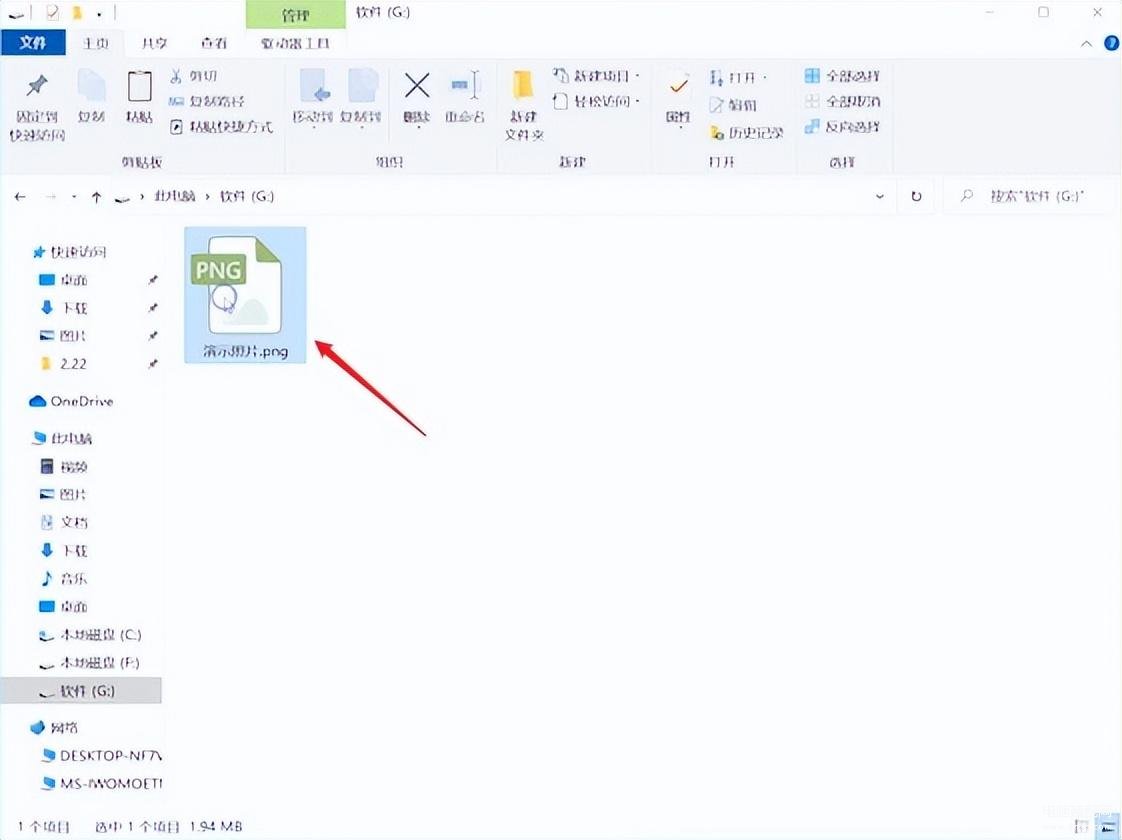Open the ribbon Open dropdown
The image size is (1122, 840).
[738, 77]
